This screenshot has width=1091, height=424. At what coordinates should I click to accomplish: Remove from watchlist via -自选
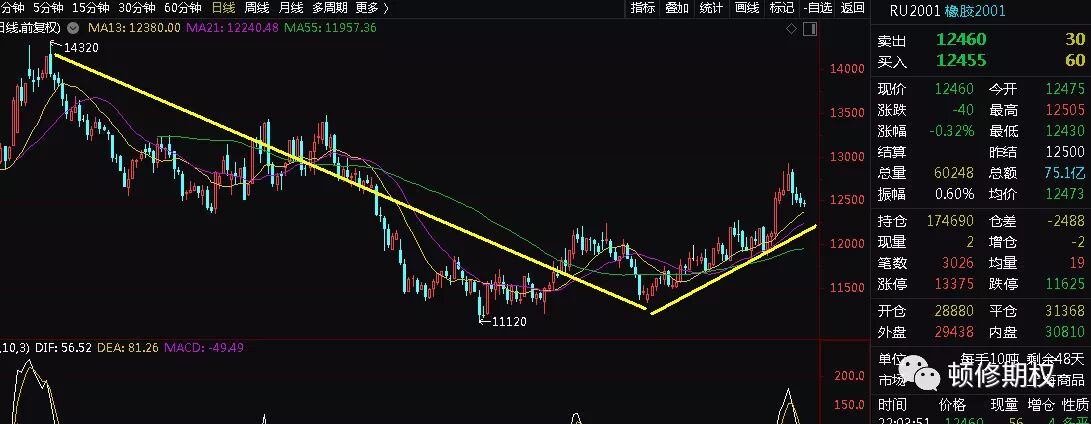(x=818, y=8)
